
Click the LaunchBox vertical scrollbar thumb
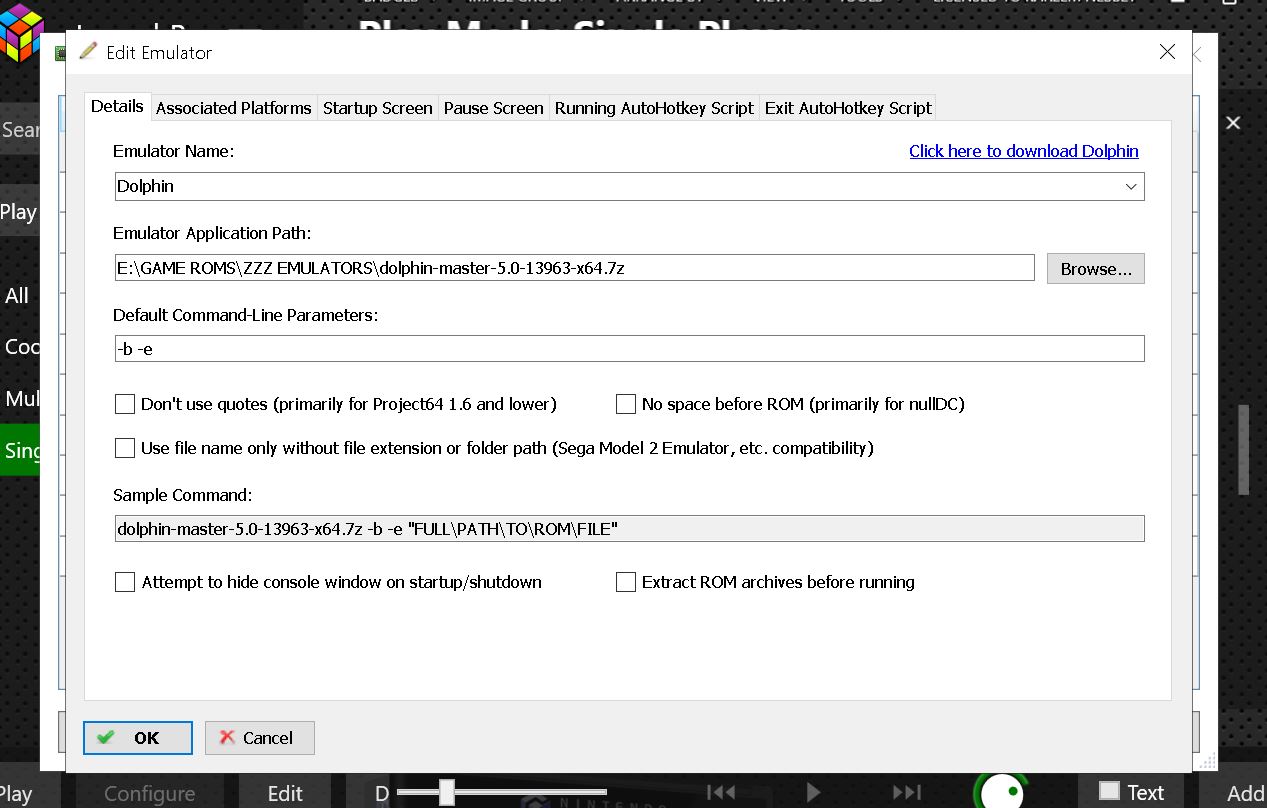1244,450
